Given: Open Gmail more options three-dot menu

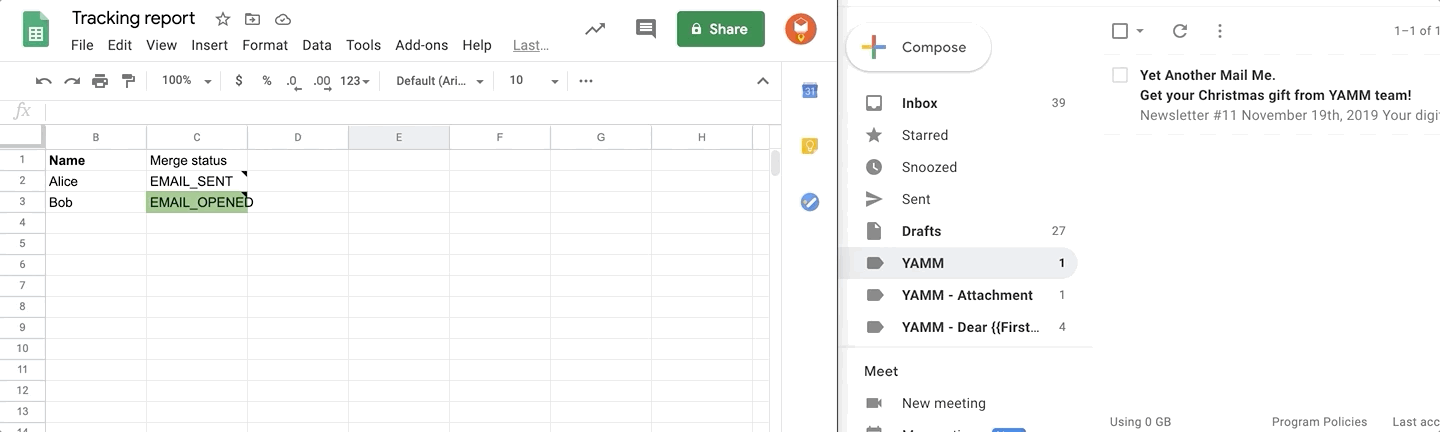Looking at the screenshot, I should point(1219,31).
